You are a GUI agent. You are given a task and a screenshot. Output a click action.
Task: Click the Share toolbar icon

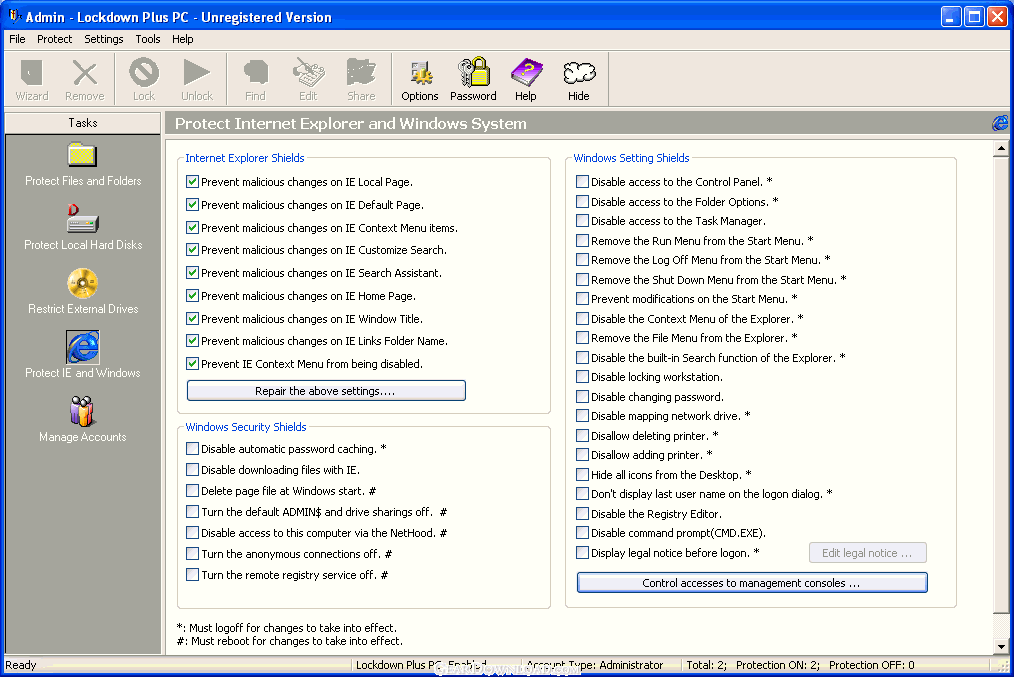coord(361,80)
